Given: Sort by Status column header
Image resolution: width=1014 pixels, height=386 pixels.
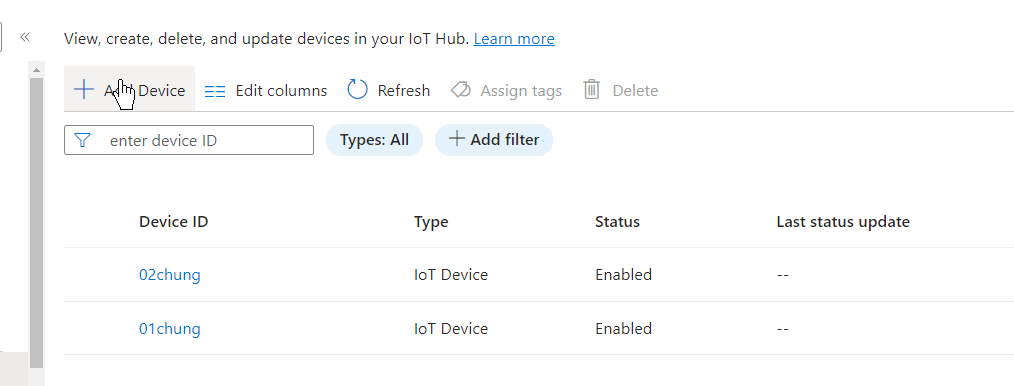Looking at the screenshot, I should pos(617,222).
